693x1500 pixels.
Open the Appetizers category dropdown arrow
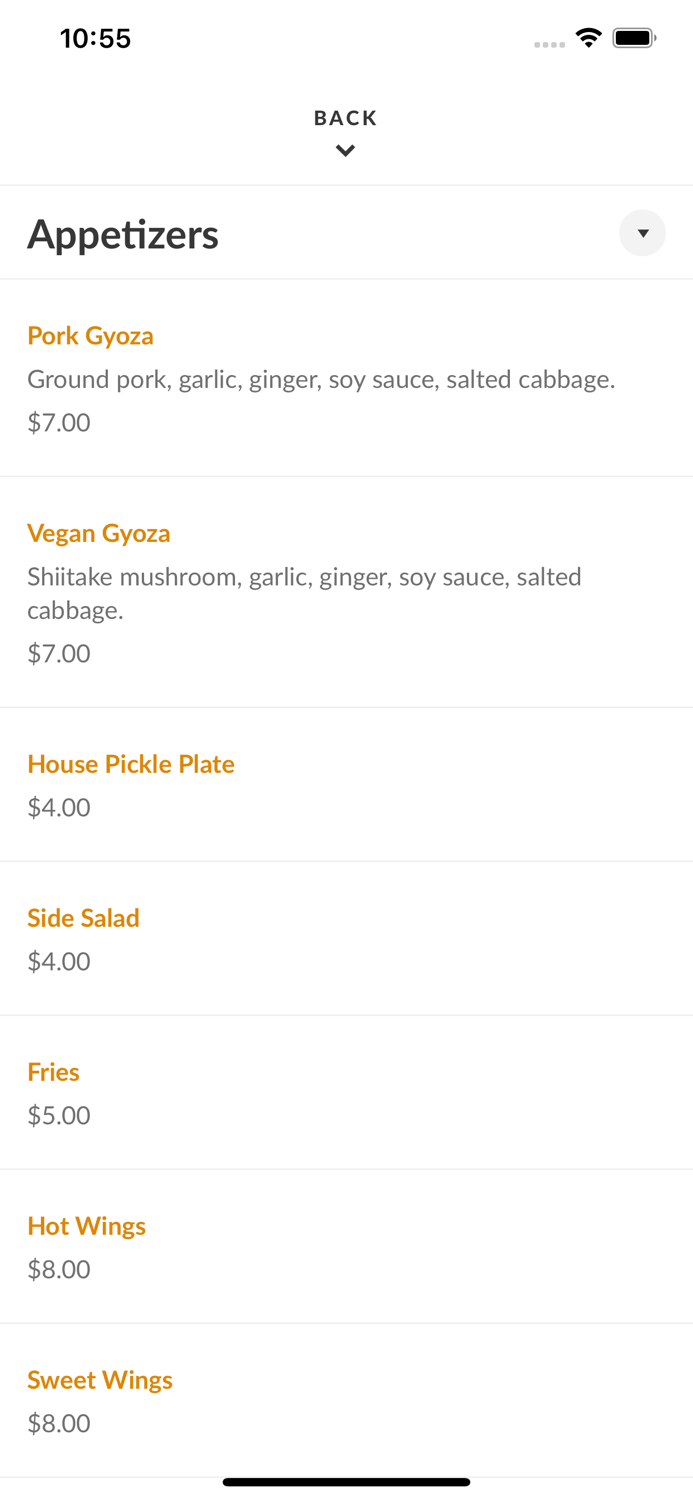(x=642, y=233)
